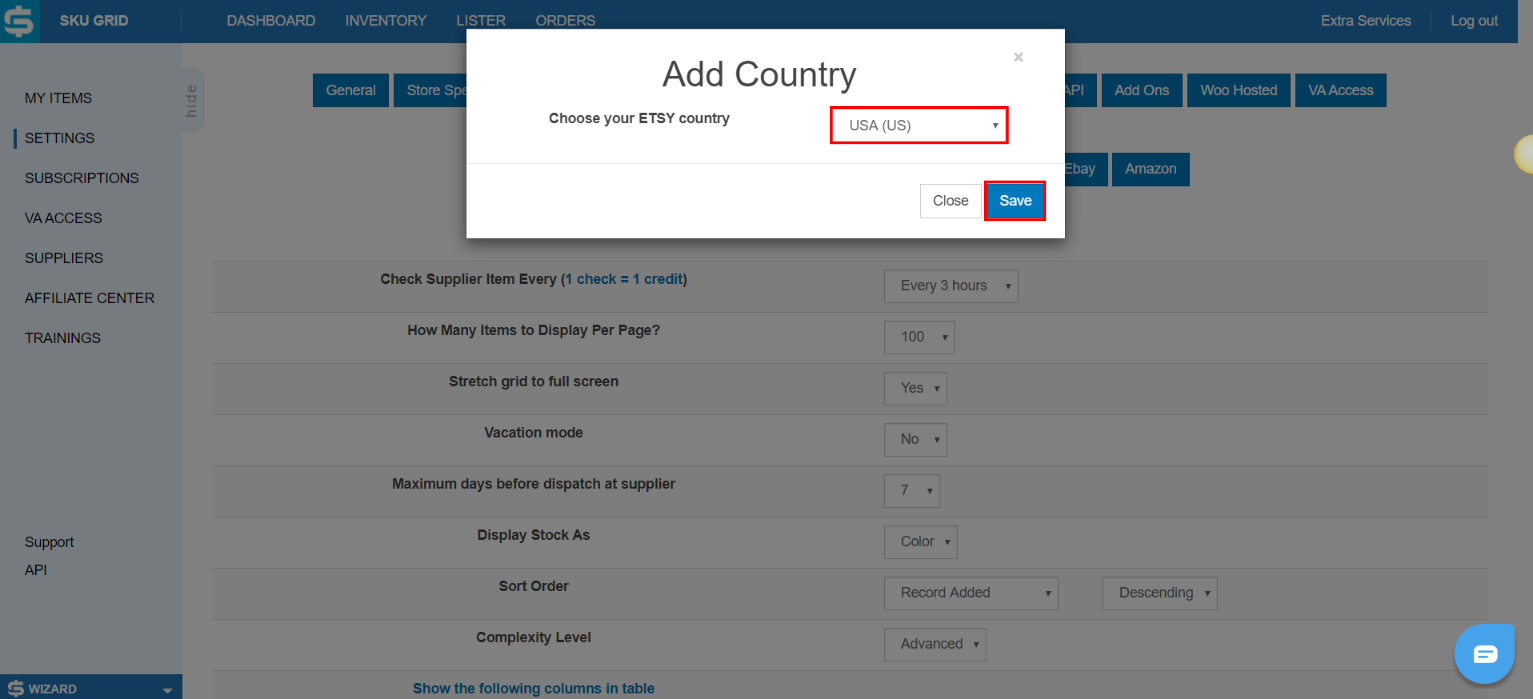This screenshot has width=1533, height=699.
Task: Switch to the Woo Hosted tab
Action: 1239,90
